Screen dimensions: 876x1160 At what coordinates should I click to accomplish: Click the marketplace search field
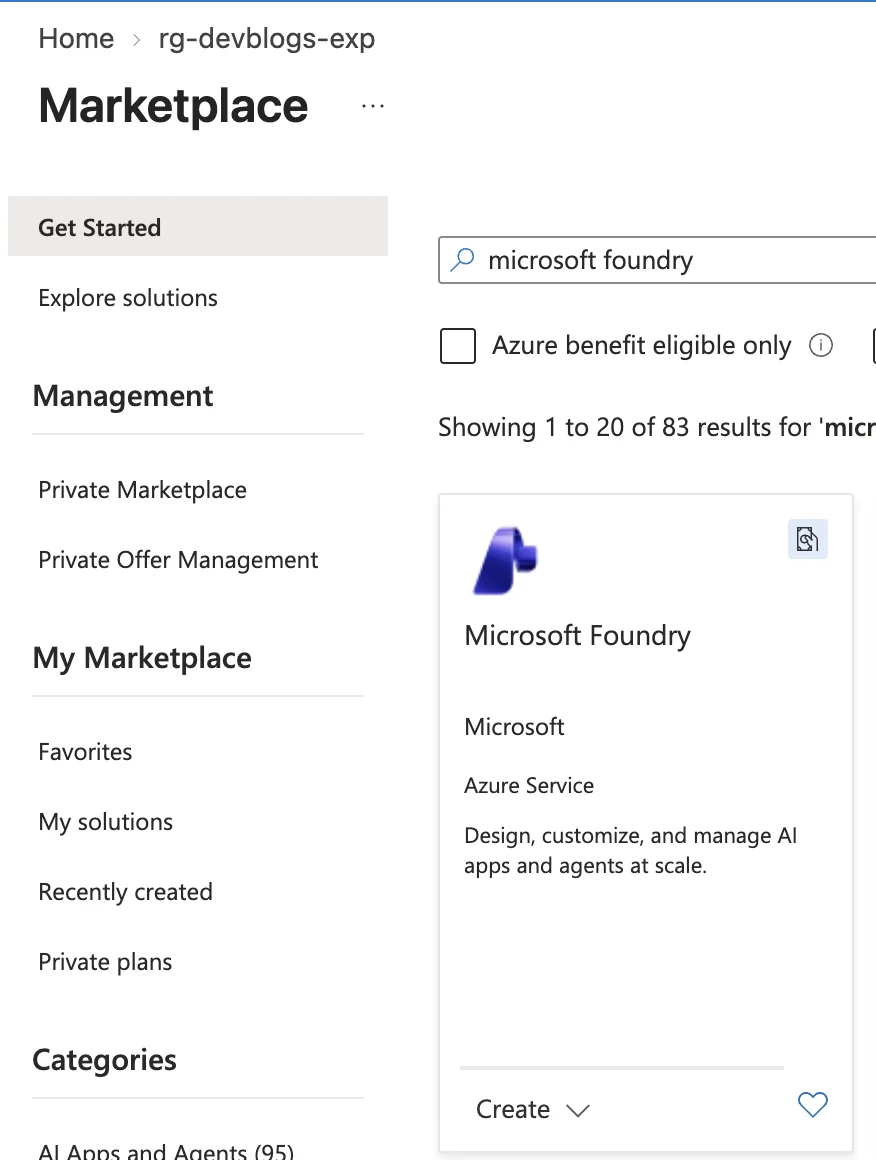click(657, 260)
